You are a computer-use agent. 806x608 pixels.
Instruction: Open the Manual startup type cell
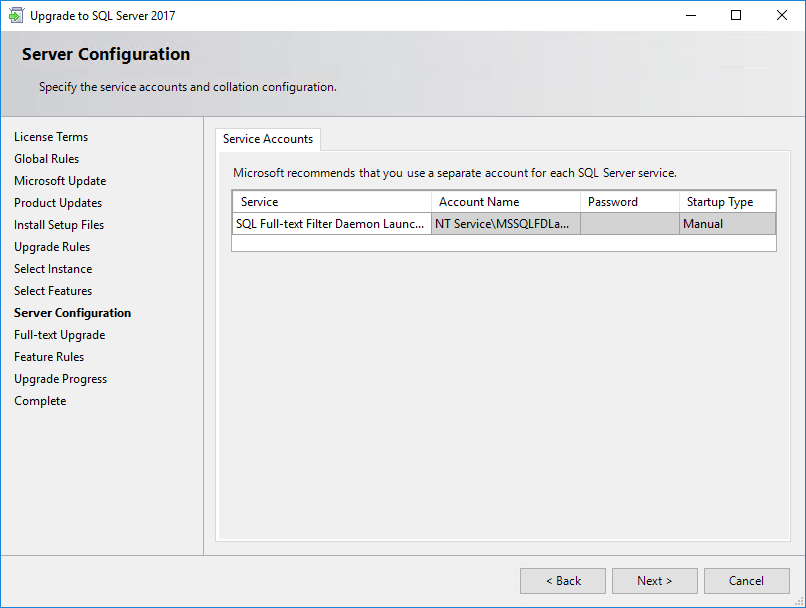[727, 224]
